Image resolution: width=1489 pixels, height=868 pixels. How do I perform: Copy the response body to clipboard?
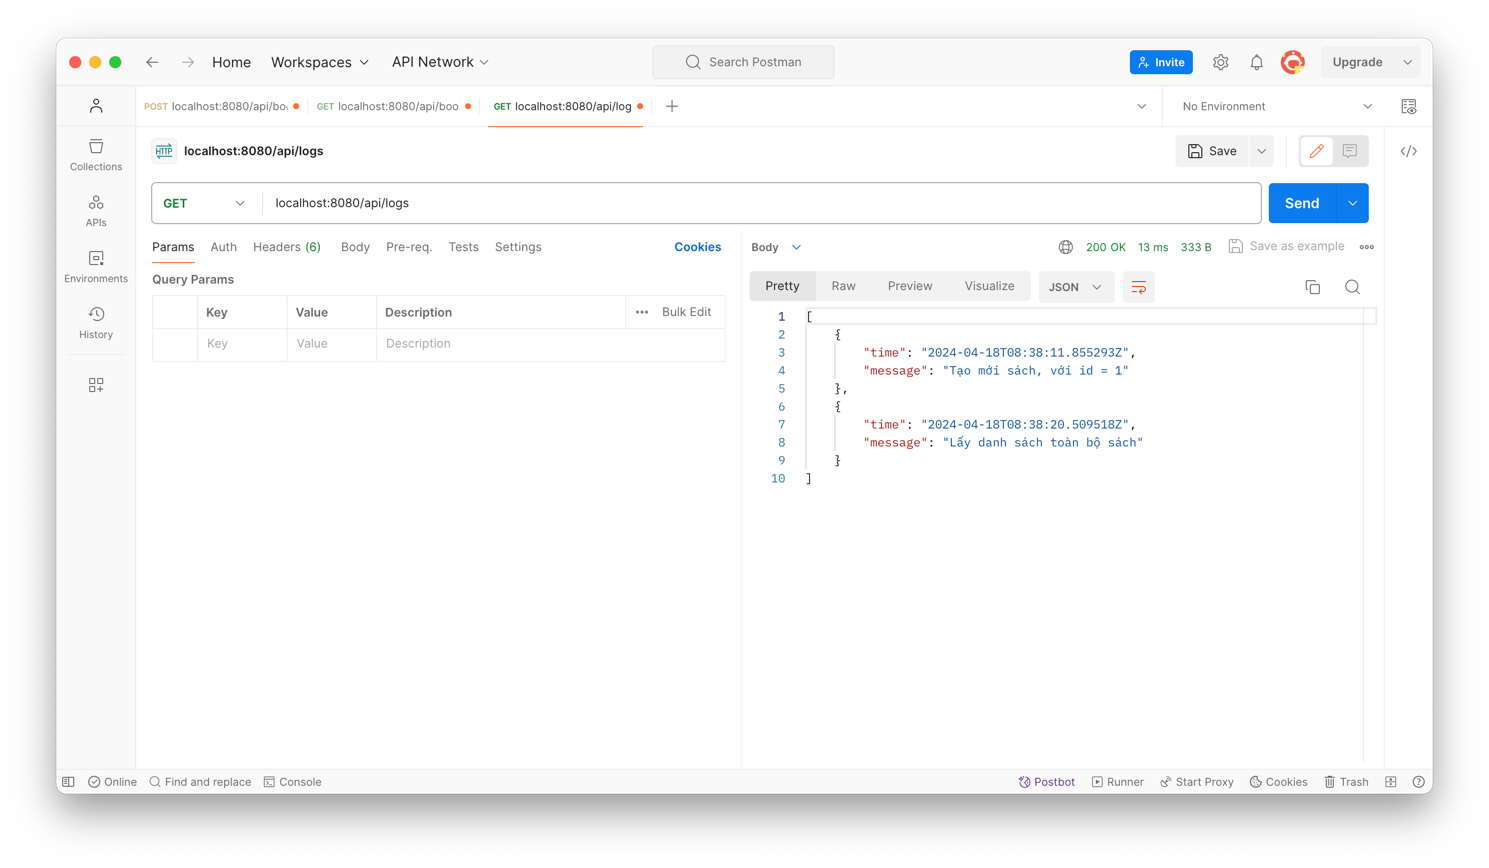click(x=1312, y=287)
